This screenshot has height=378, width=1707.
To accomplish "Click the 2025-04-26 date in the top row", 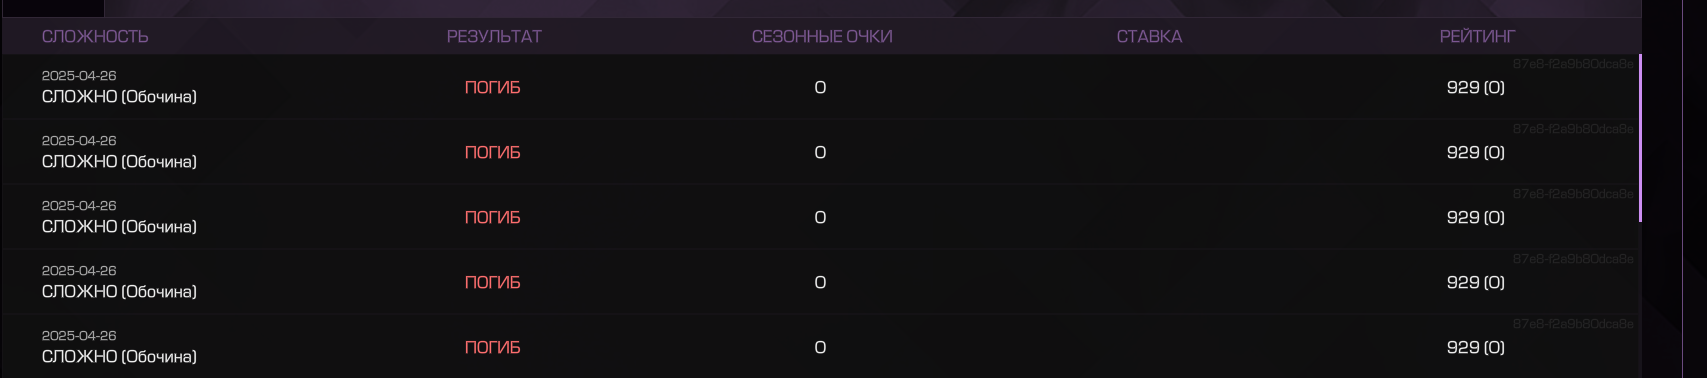I will click(x=79, y=76).
